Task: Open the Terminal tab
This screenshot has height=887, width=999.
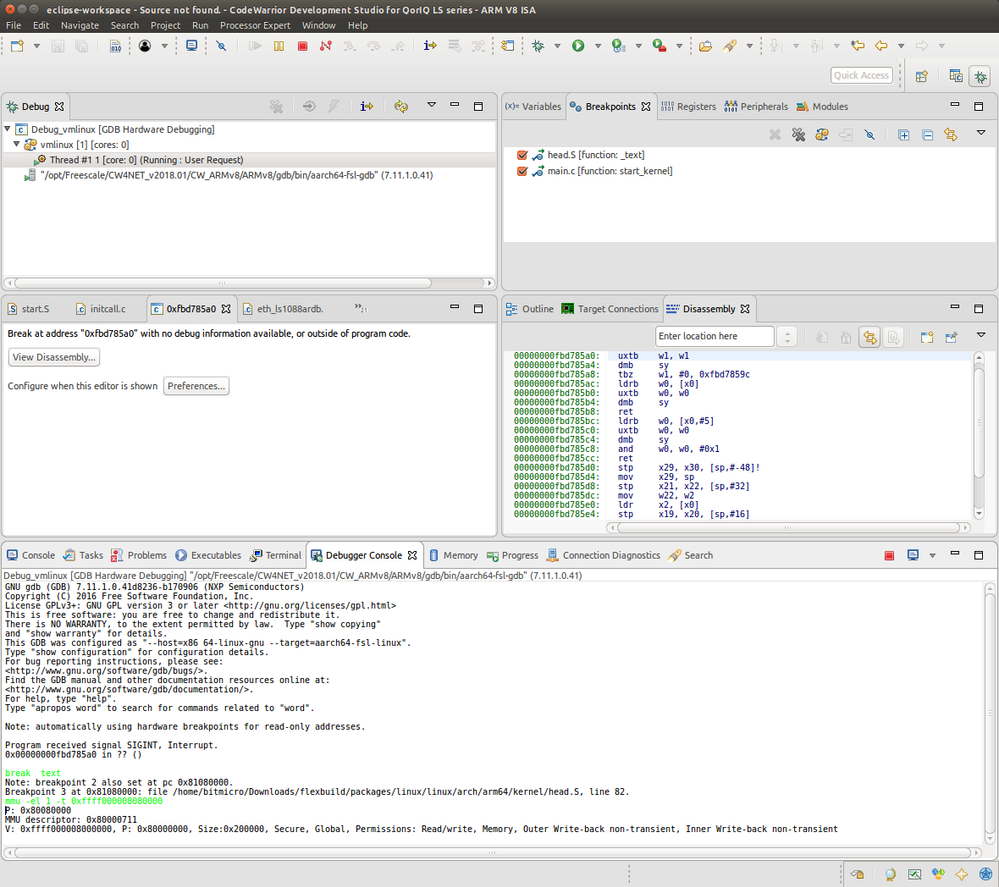Action: 276,556
